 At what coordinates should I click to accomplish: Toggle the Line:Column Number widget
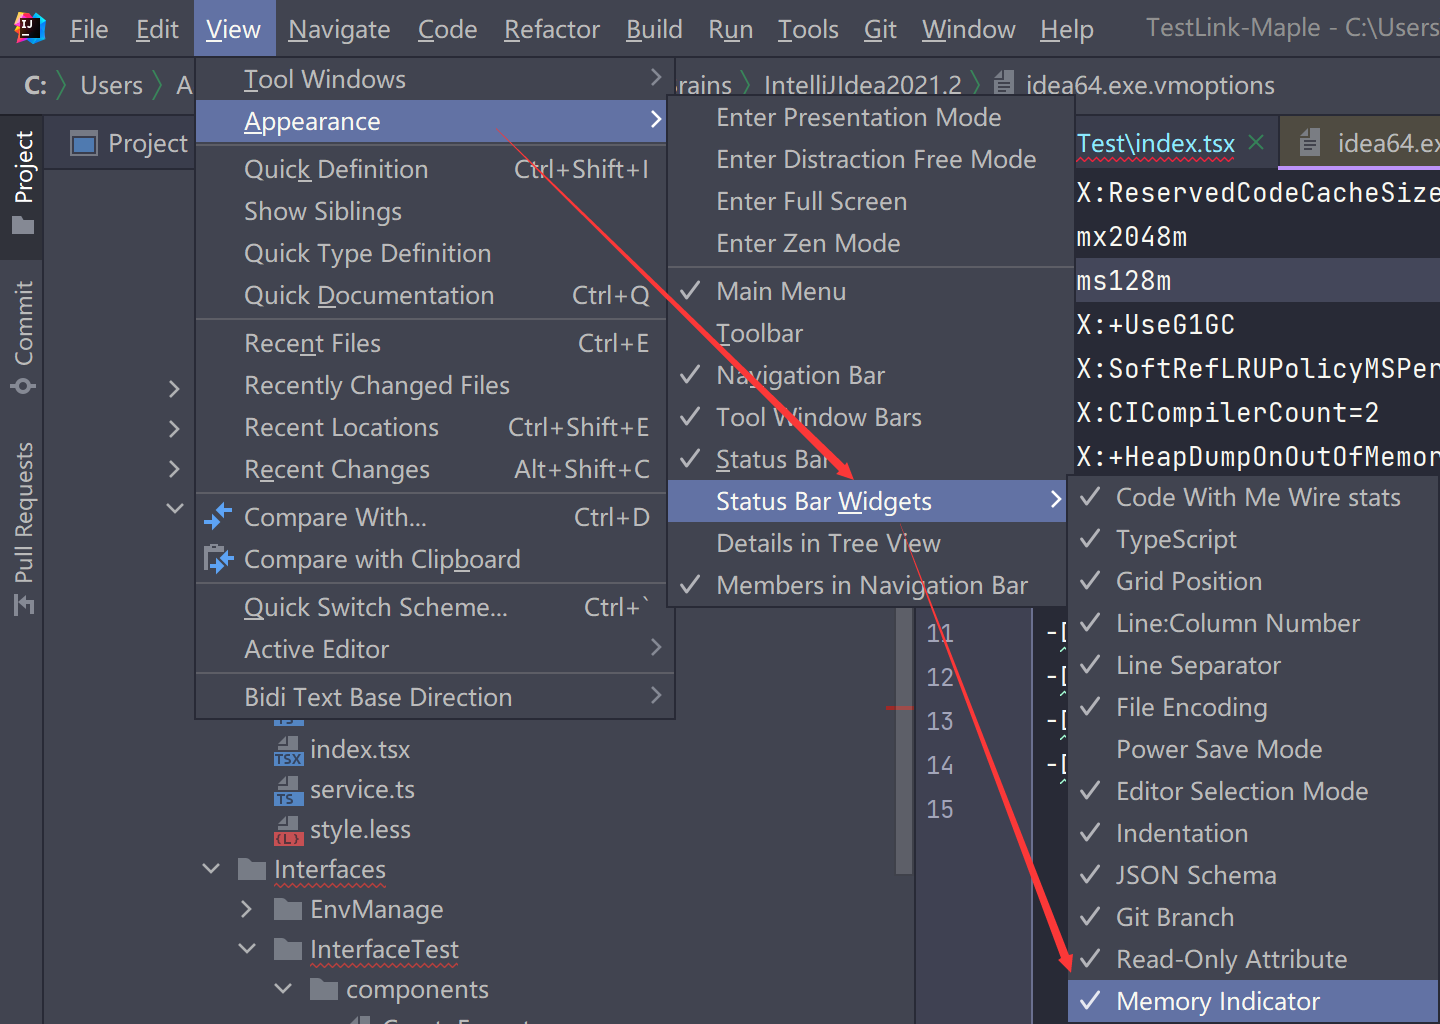(x=1253, y=623)
